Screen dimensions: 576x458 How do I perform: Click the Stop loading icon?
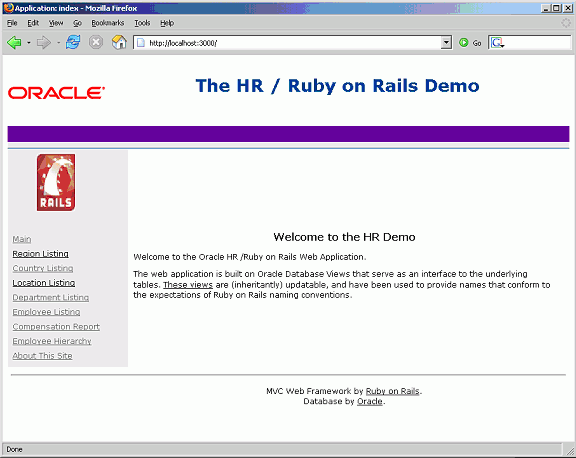96,42
